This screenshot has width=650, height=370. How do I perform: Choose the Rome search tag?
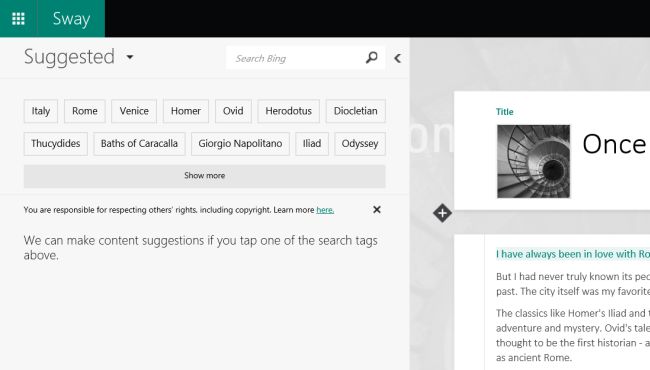pos(85,111)
